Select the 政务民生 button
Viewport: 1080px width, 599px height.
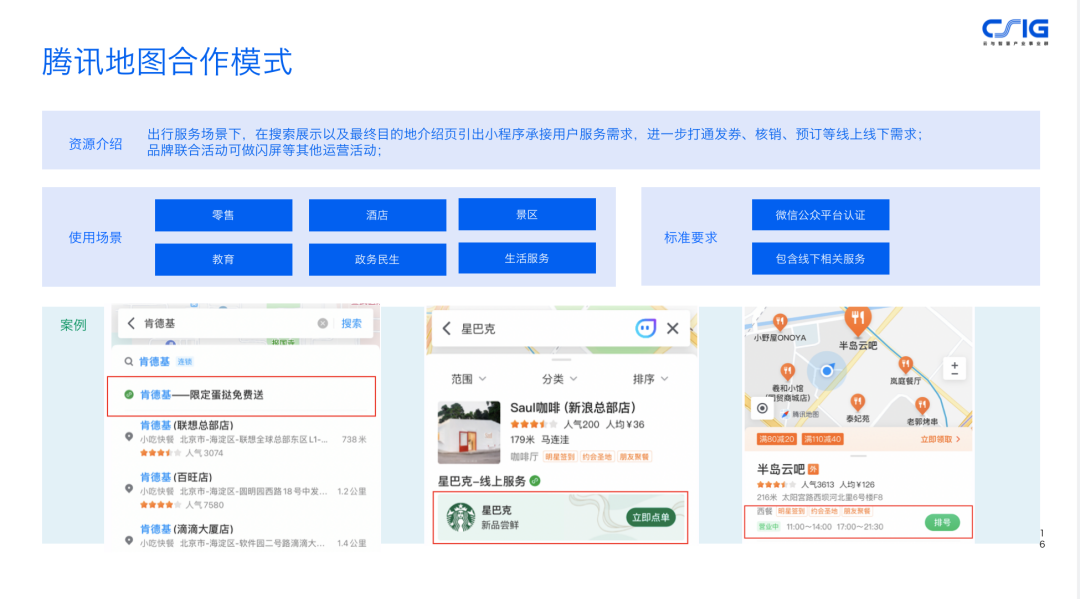377,259
